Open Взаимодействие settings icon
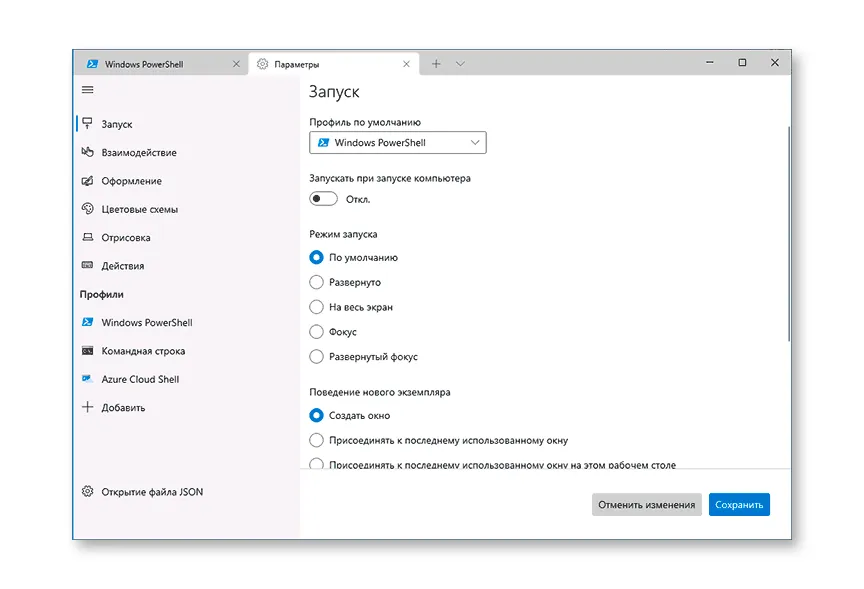Screen dimensions: 864x589 [x=88, y=153]
